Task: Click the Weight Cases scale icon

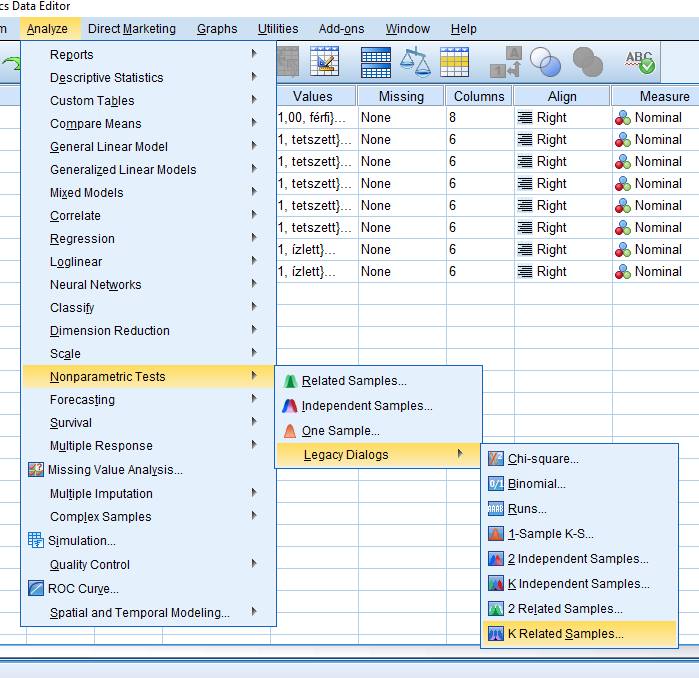Action: pyautogui.click(x=415, y=62)
